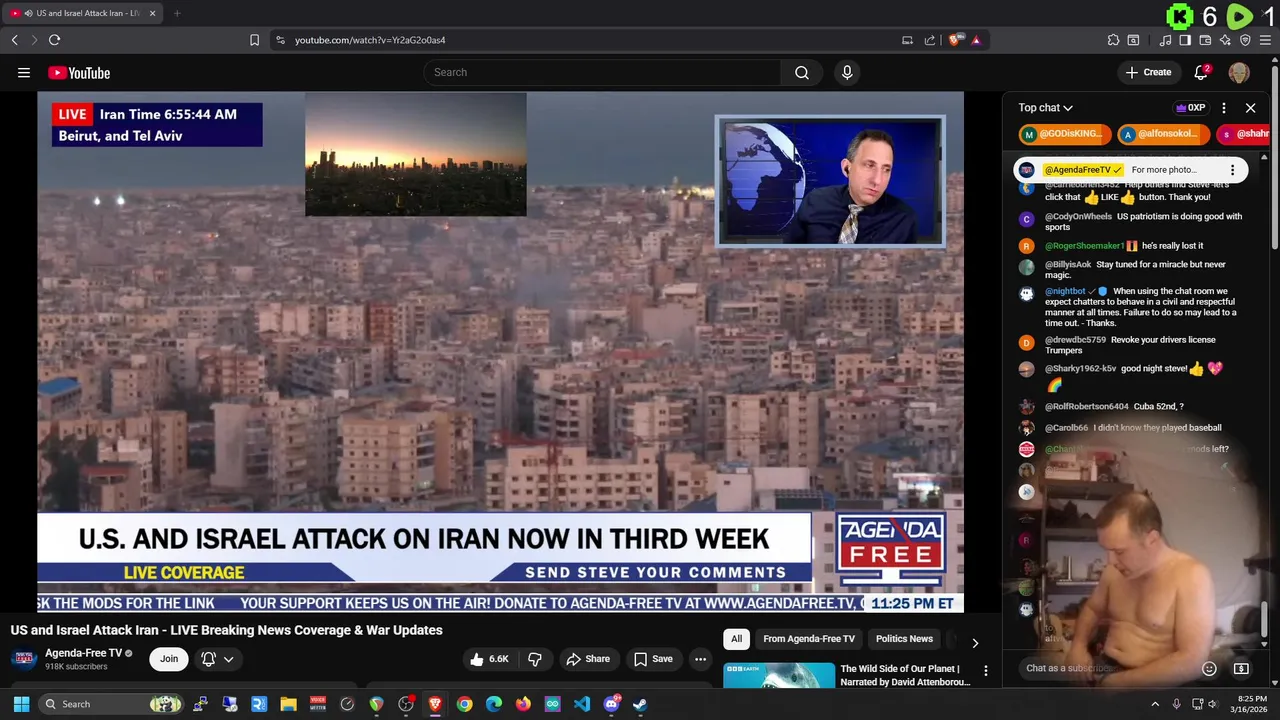Dislike the live stream video

click(535, 659)
